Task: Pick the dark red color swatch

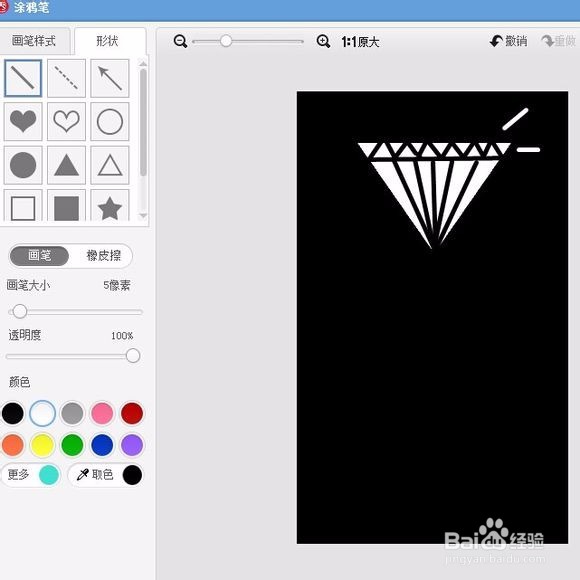Action: (132, 413)
